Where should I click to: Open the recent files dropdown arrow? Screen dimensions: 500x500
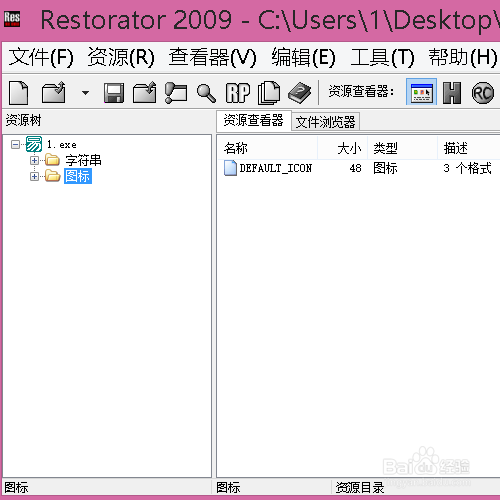point(86,93)
